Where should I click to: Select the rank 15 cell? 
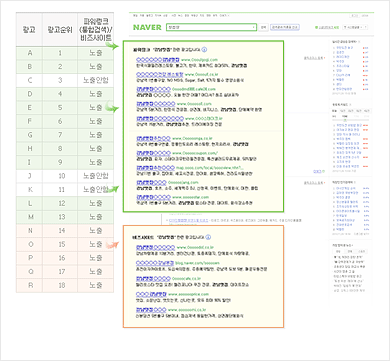60,244
